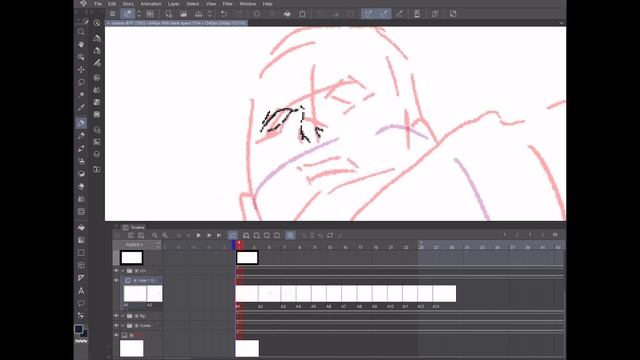Select the Balloon tool

(81, 303)
